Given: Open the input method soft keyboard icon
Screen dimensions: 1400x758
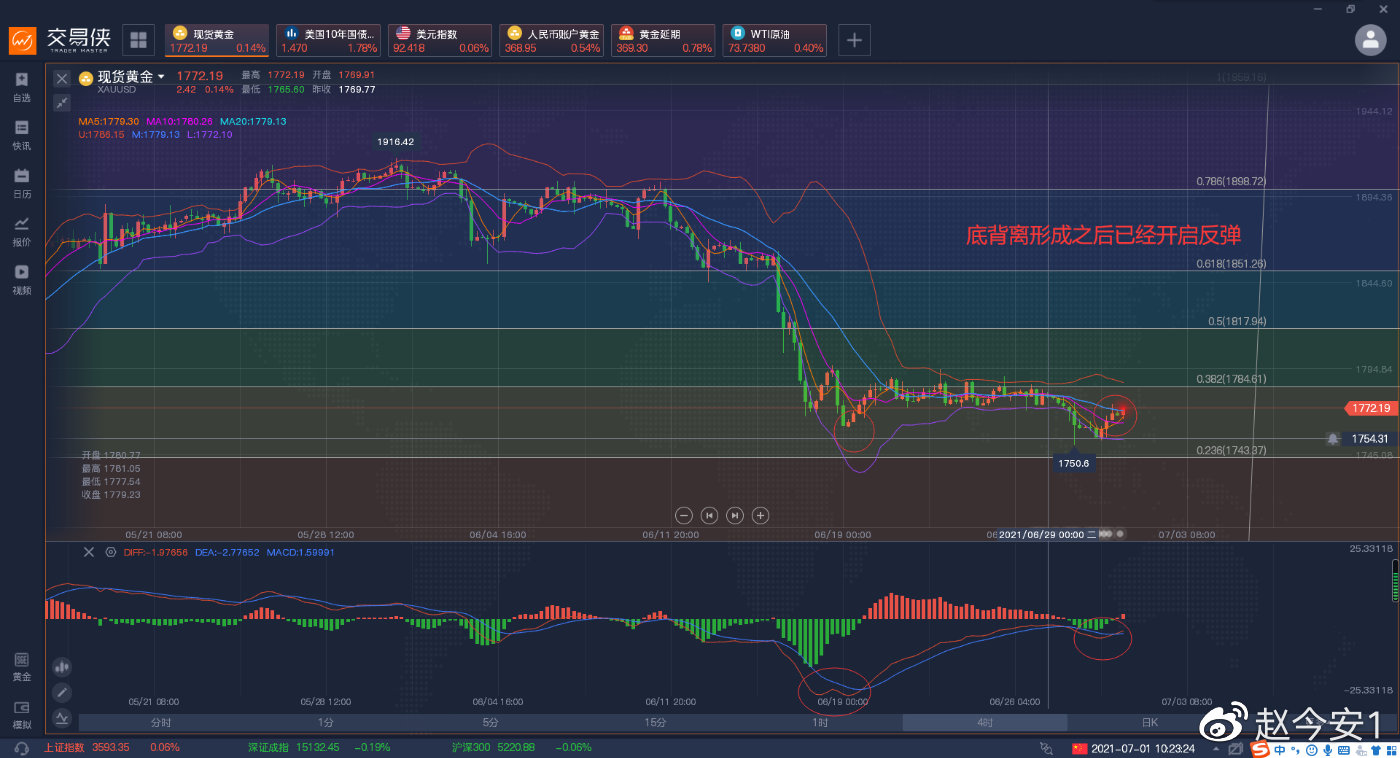Looking at the screenshot, I should click(x=1342, y=748).
